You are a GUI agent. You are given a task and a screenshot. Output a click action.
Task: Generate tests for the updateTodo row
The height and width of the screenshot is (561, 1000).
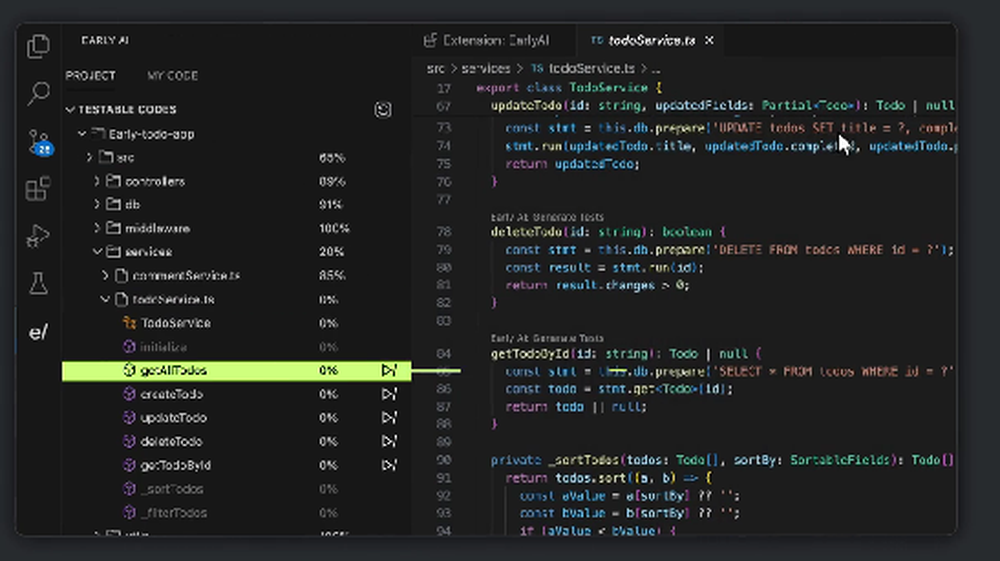pos(389,418)
